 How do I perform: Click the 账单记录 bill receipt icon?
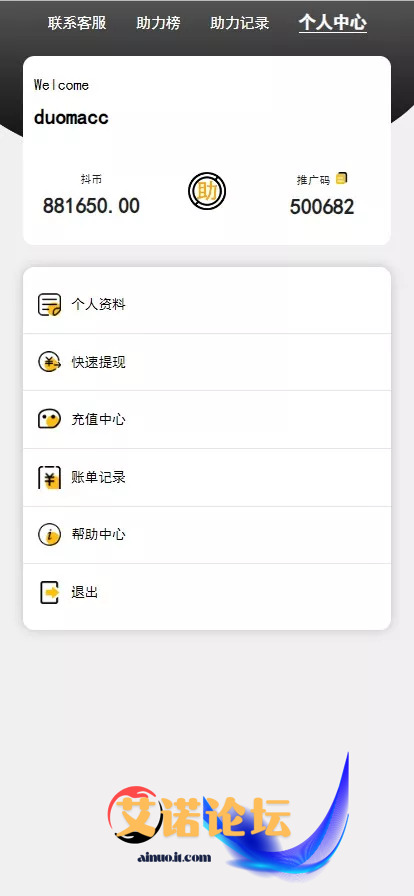[49, 478]
